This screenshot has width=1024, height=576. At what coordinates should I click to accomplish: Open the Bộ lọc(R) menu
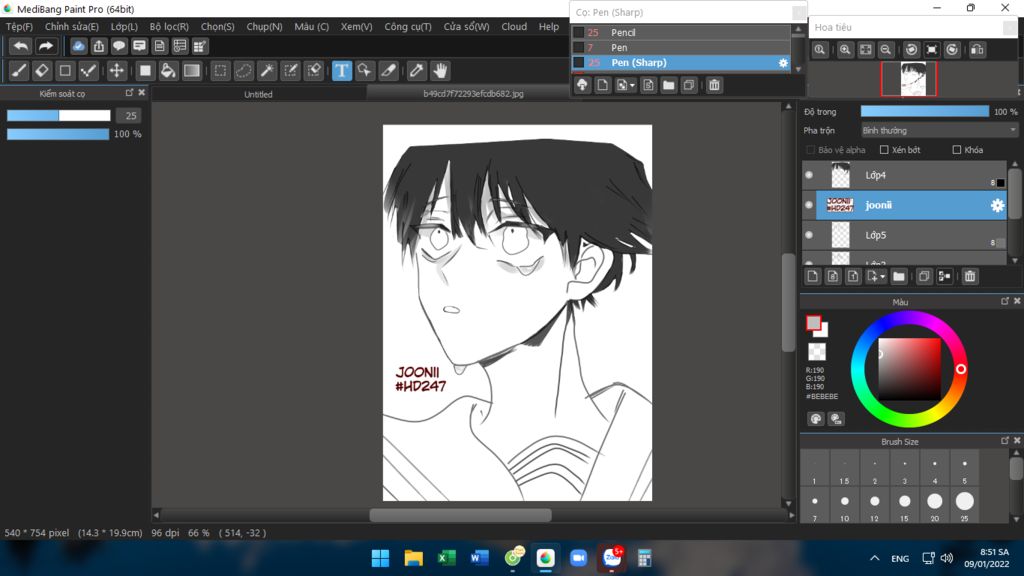click(169, 27)
